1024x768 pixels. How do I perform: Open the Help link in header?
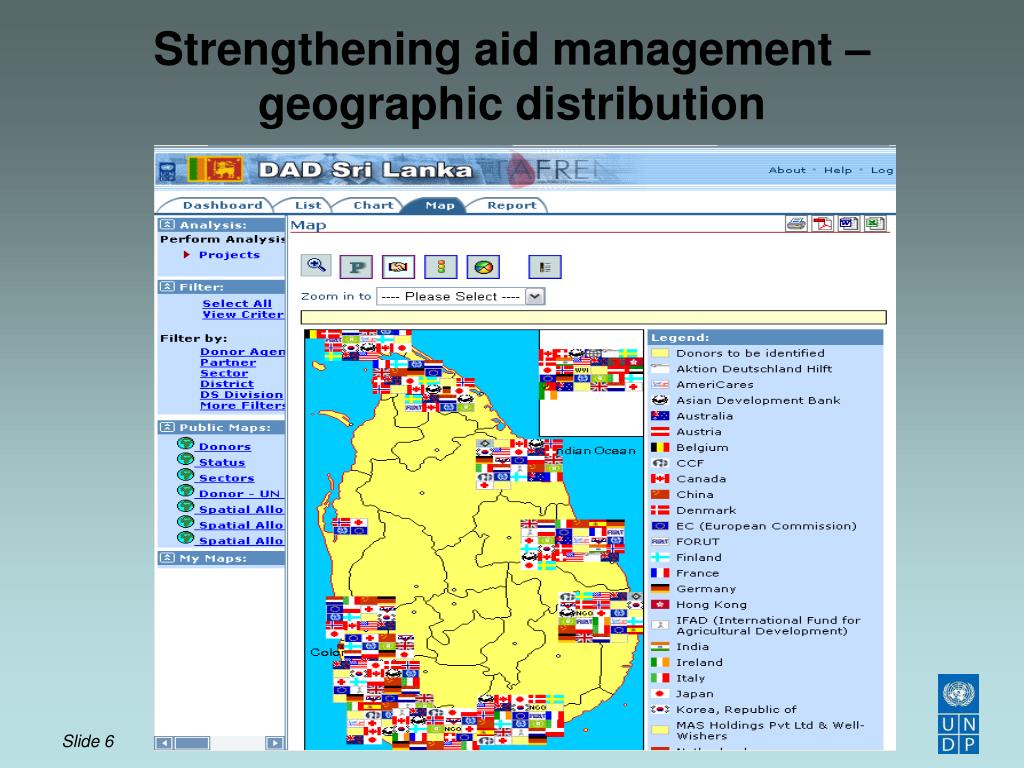tap(838, 170)
